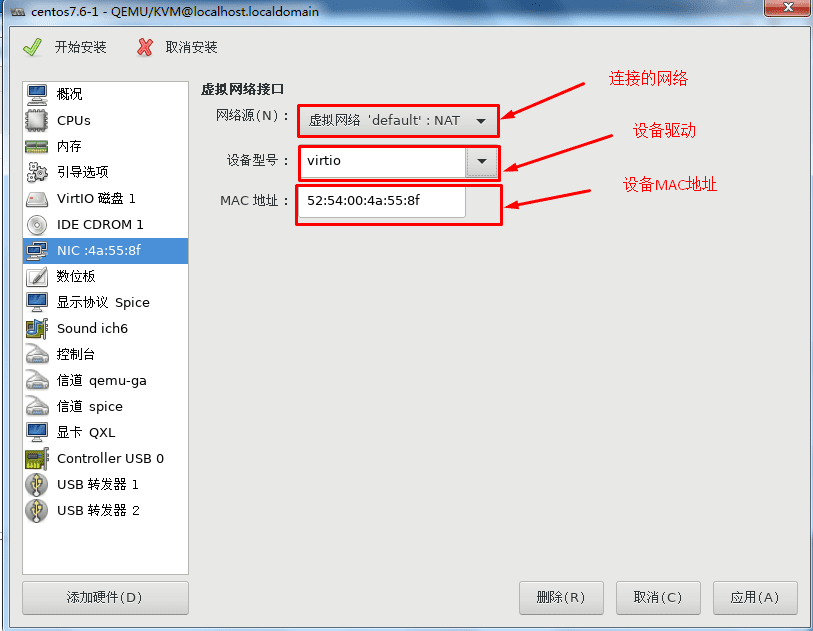Open 引导选项 gears icon
Image resolution: width=813 pixels, height=631 pixels.
[x=37, y=172]
